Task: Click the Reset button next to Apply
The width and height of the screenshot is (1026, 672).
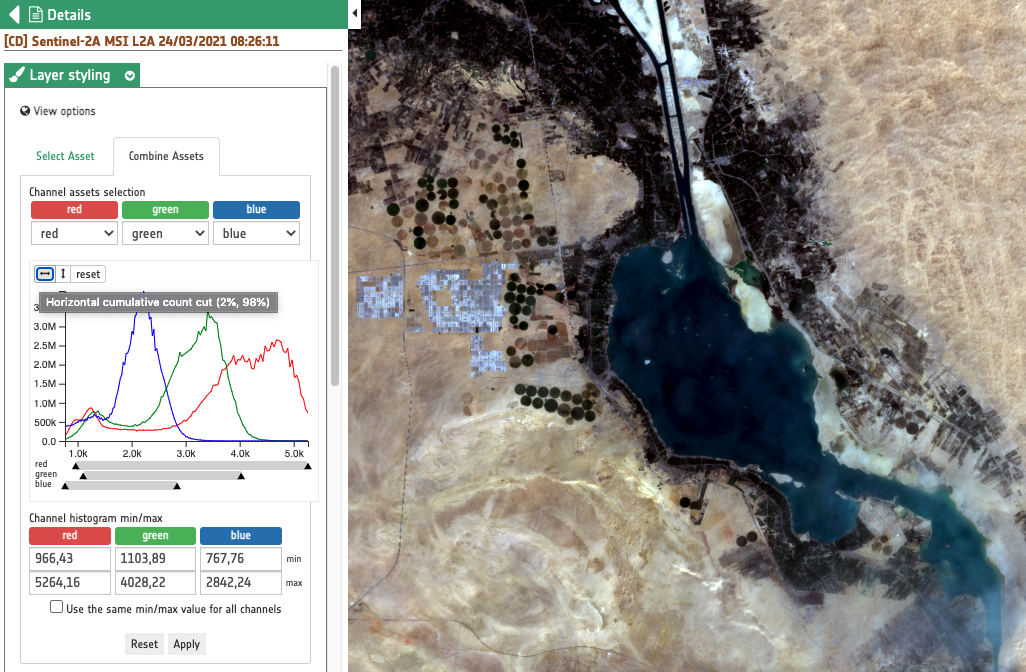Action: (x=144, y=644)
